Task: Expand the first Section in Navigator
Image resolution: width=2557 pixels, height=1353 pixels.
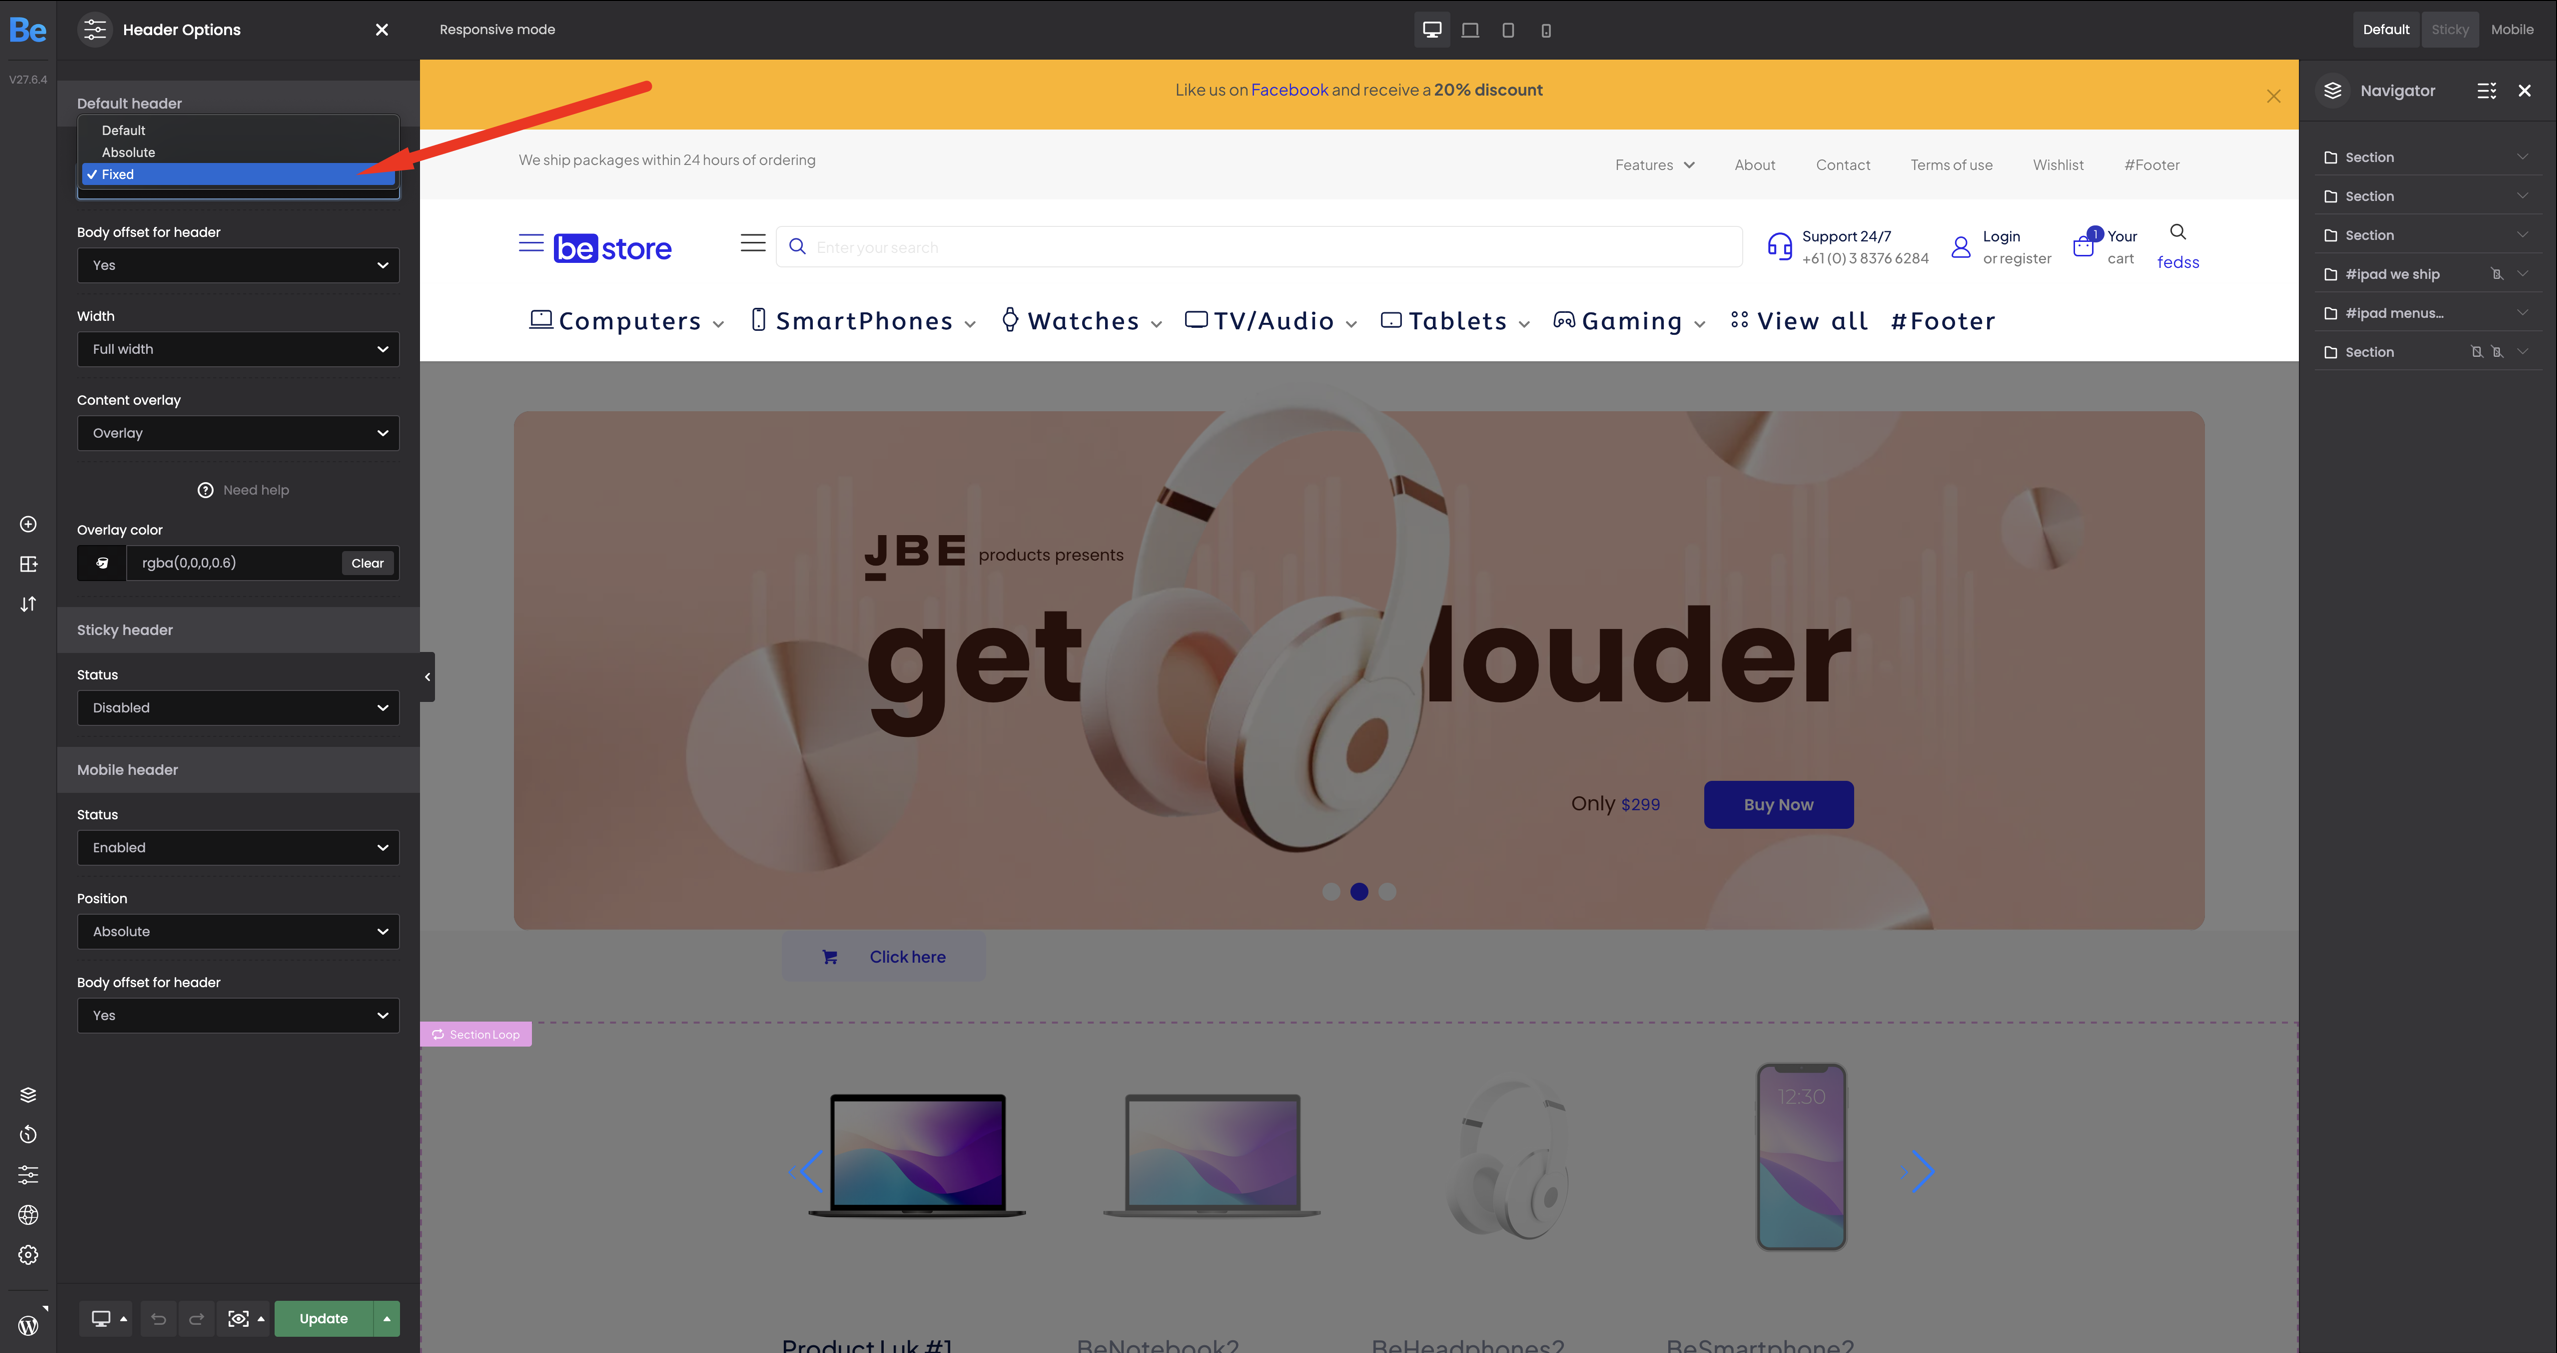Action: click(x=2522, y=157)
